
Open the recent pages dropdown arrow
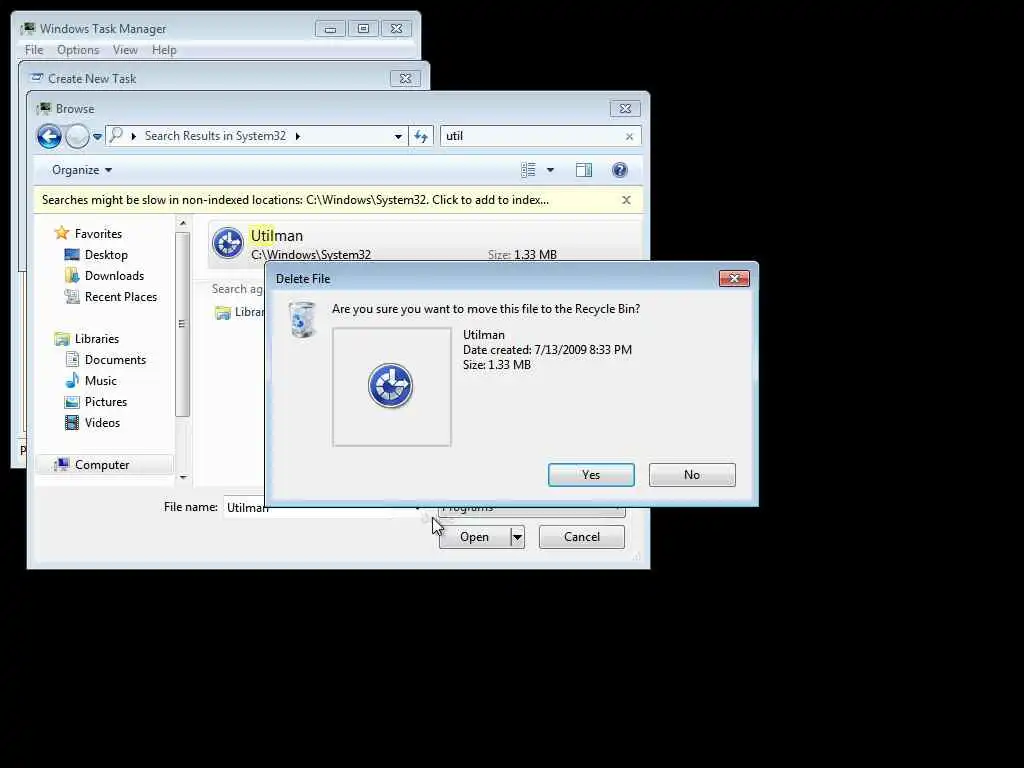click(97, 136)
